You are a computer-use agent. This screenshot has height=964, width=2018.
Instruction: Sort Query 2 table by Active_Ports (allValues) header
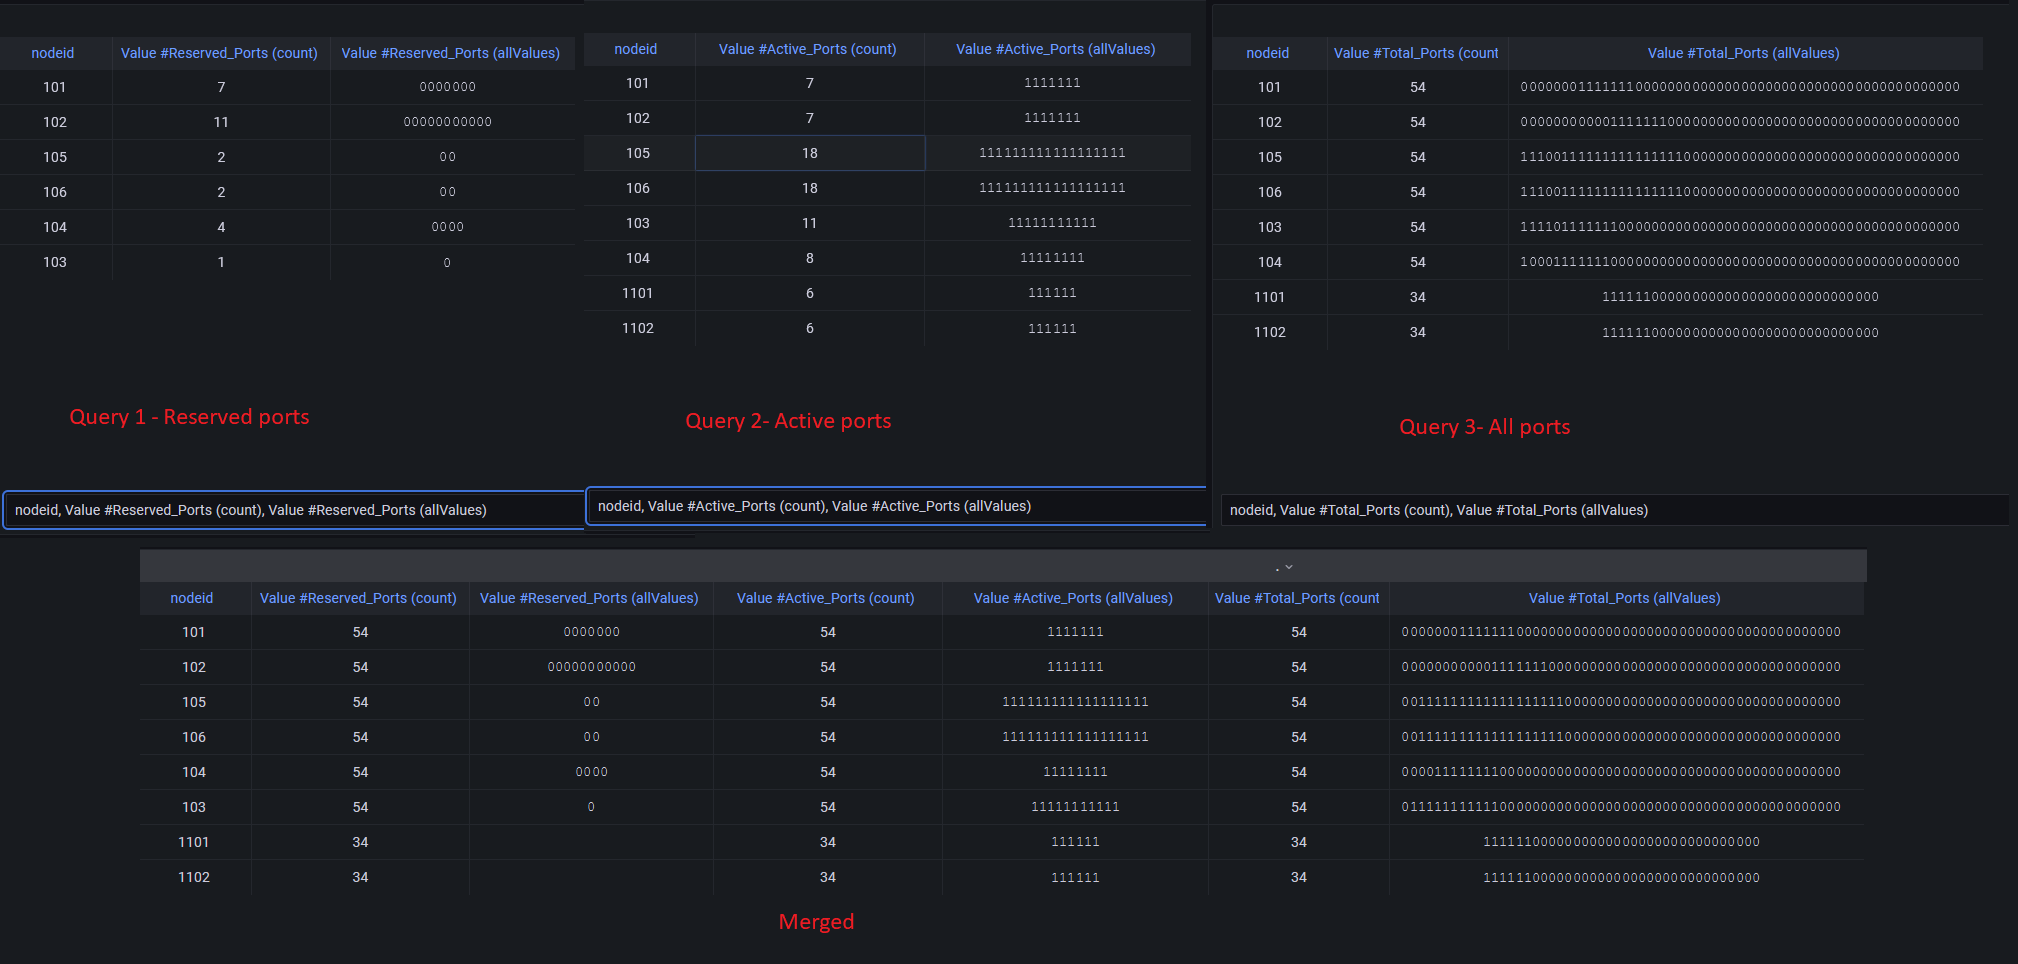[x=1056, y=49]
